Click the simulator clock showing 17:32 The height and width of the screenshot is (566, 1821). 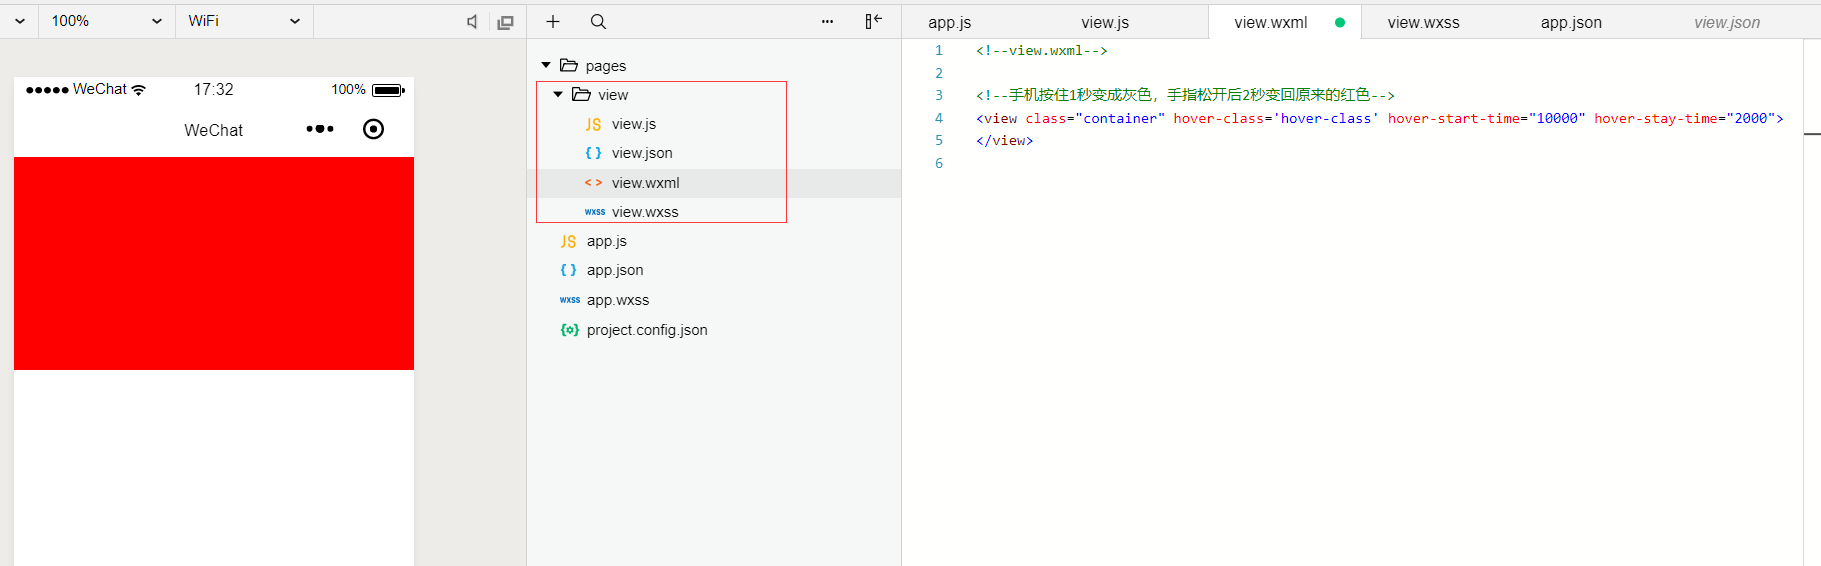click(x=213, y=89)
